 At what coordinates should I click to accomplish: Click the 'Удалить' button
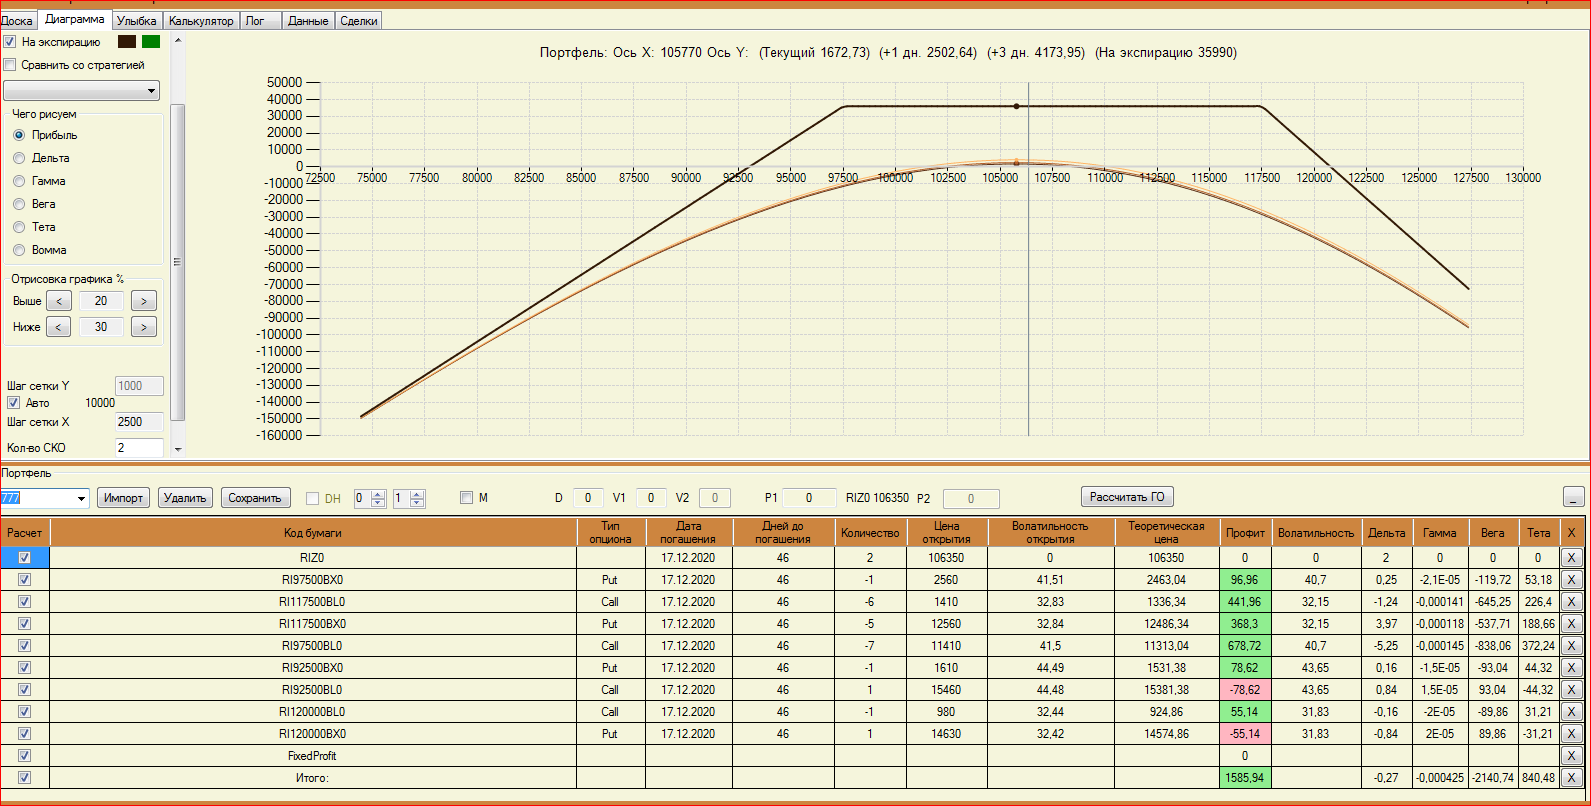click(185, 498)
